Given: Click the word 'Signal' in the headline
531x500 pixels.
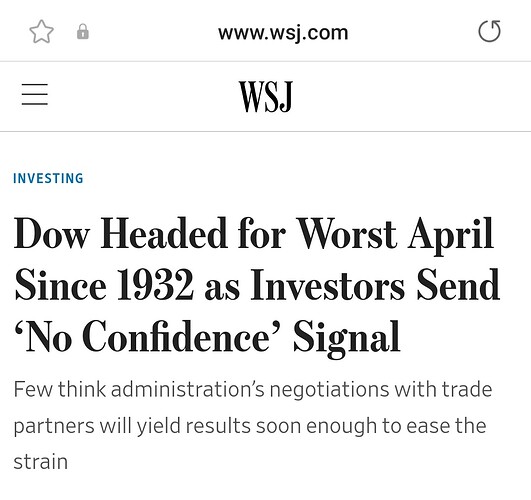Looking at the screenshot, I should (x=347, y=338).
